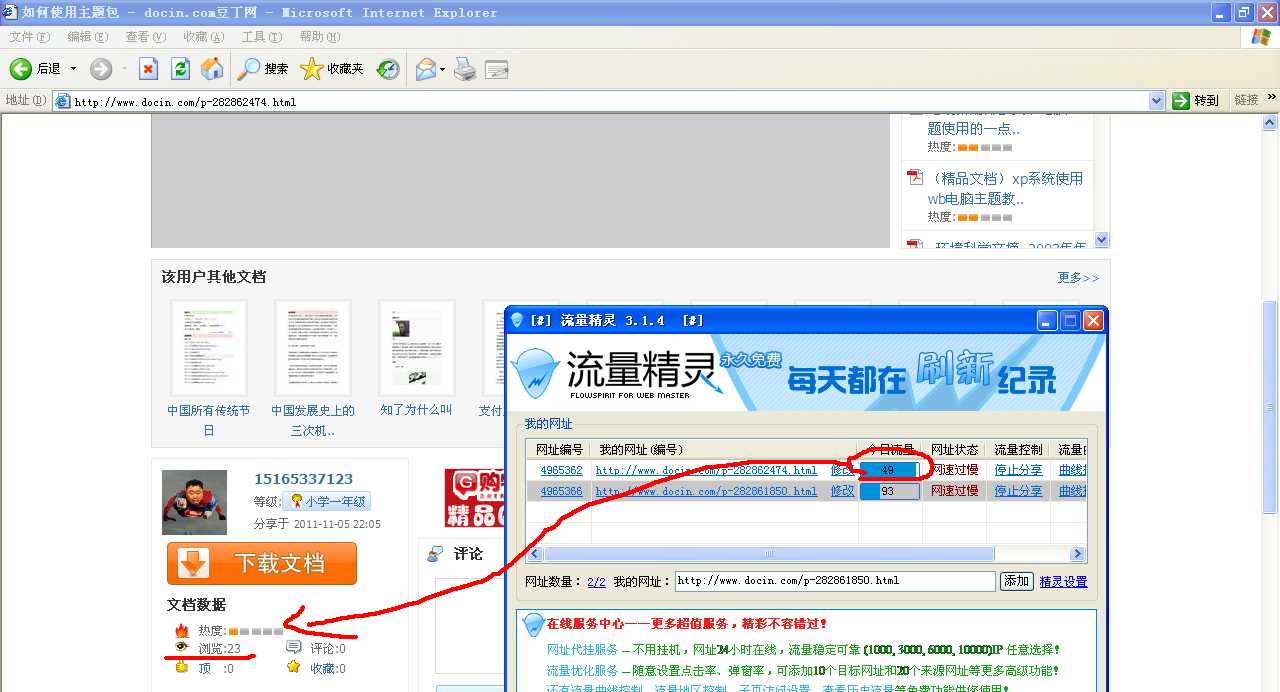Click the 评论 section user icon
The image size is (1280, 692).
(435, 554)
